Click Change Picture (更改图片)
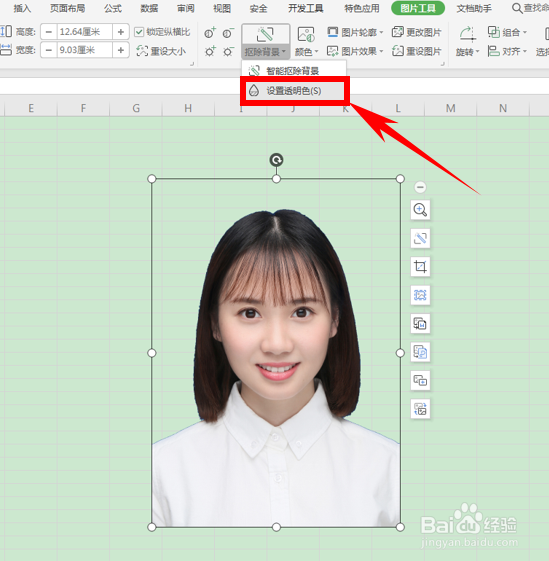 tap(417, 32)
